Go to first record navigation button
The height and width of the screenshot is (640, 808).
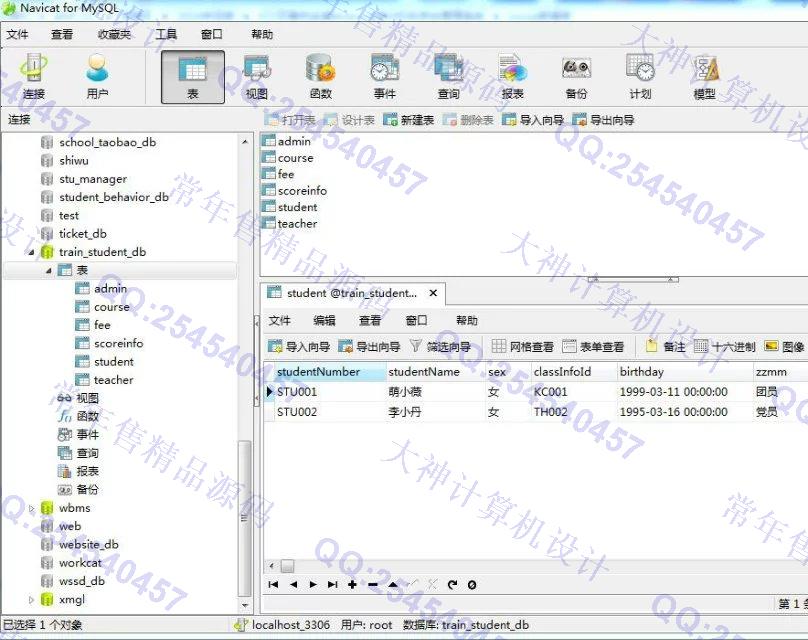(x=274, y=584)
